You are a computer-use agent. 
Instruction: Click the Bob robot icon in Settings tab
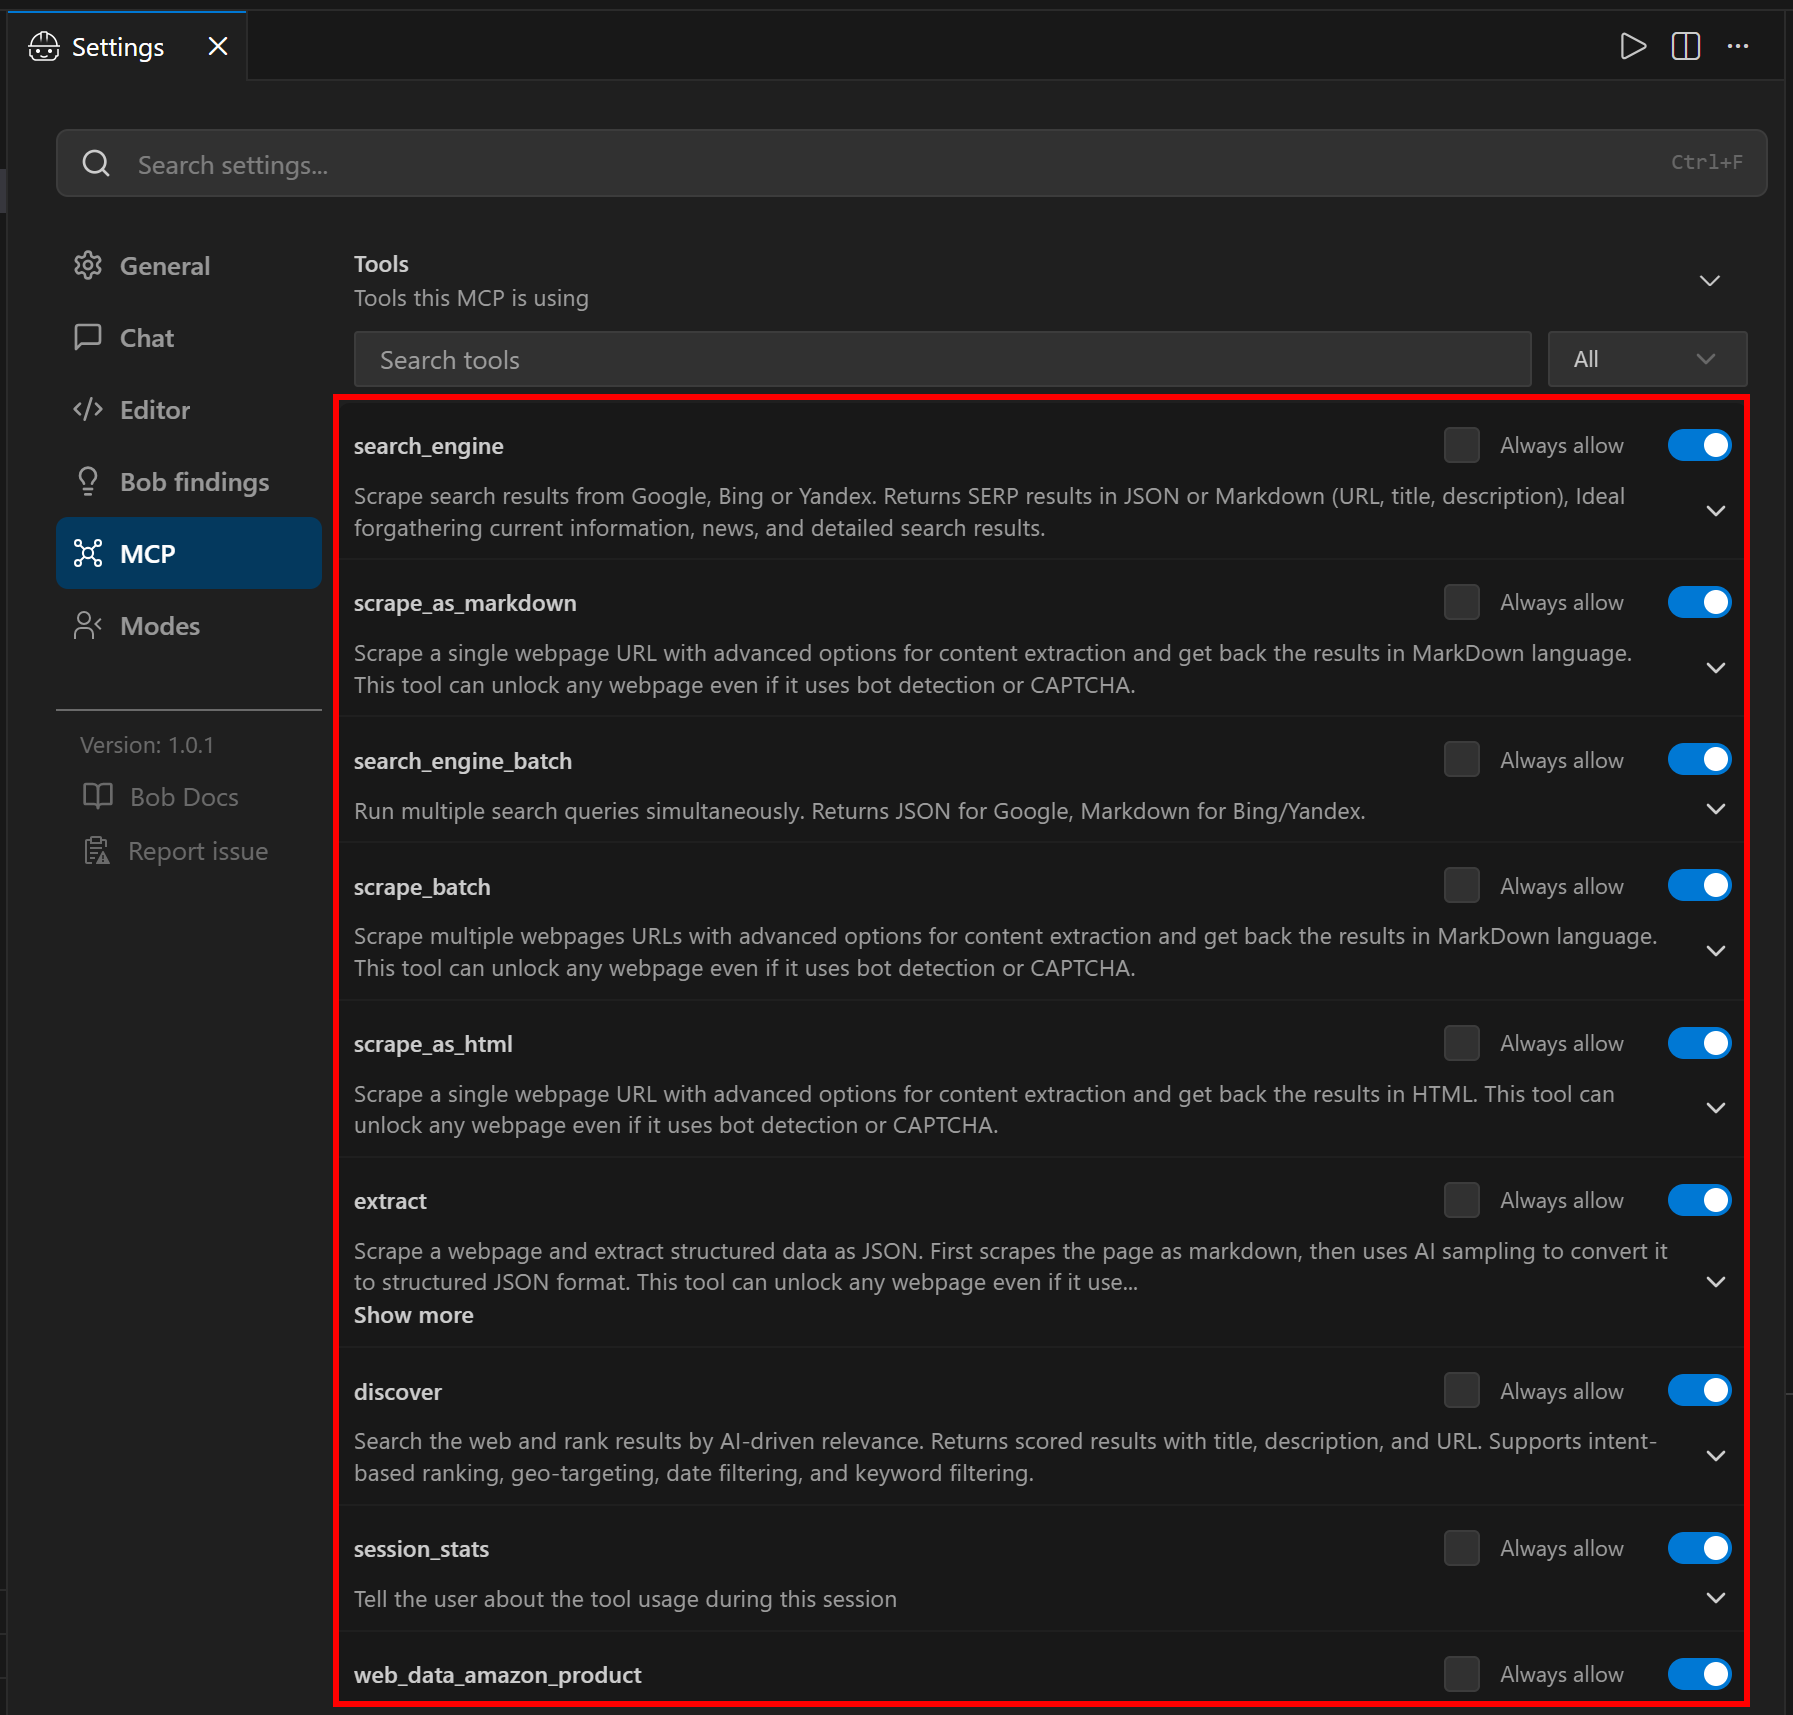[x=44, y=46]
